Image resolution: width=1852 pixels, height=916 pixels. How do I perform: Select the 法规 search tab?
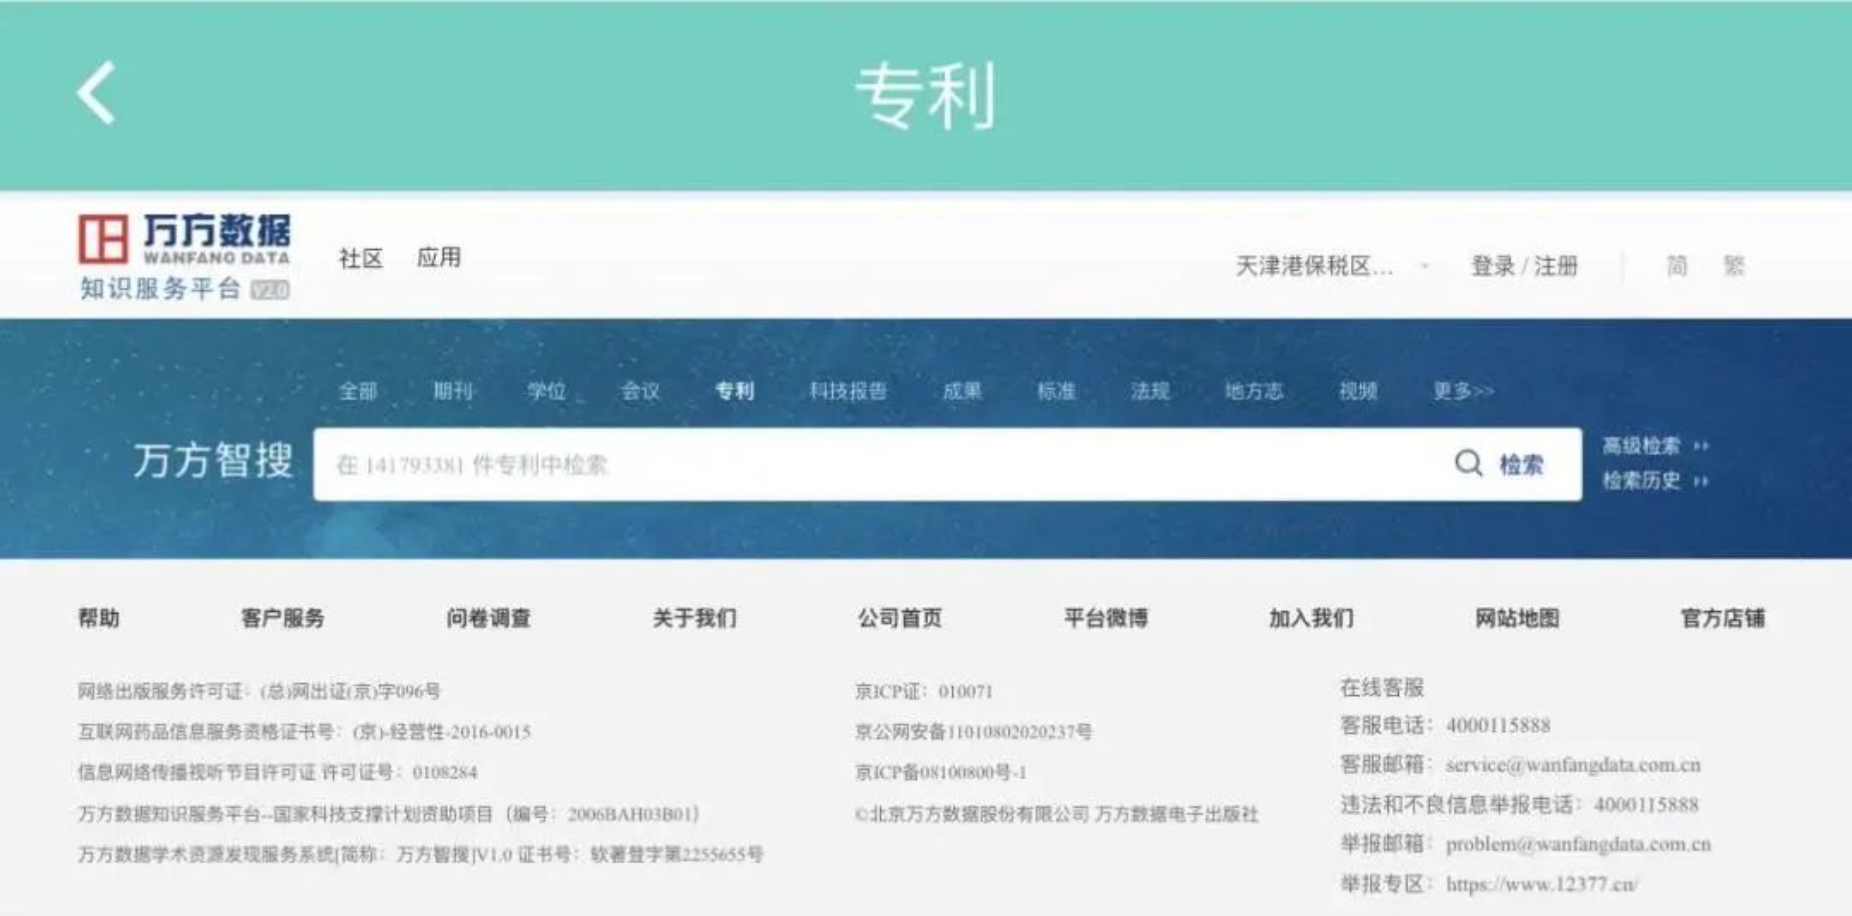(x=1150, y=391)
